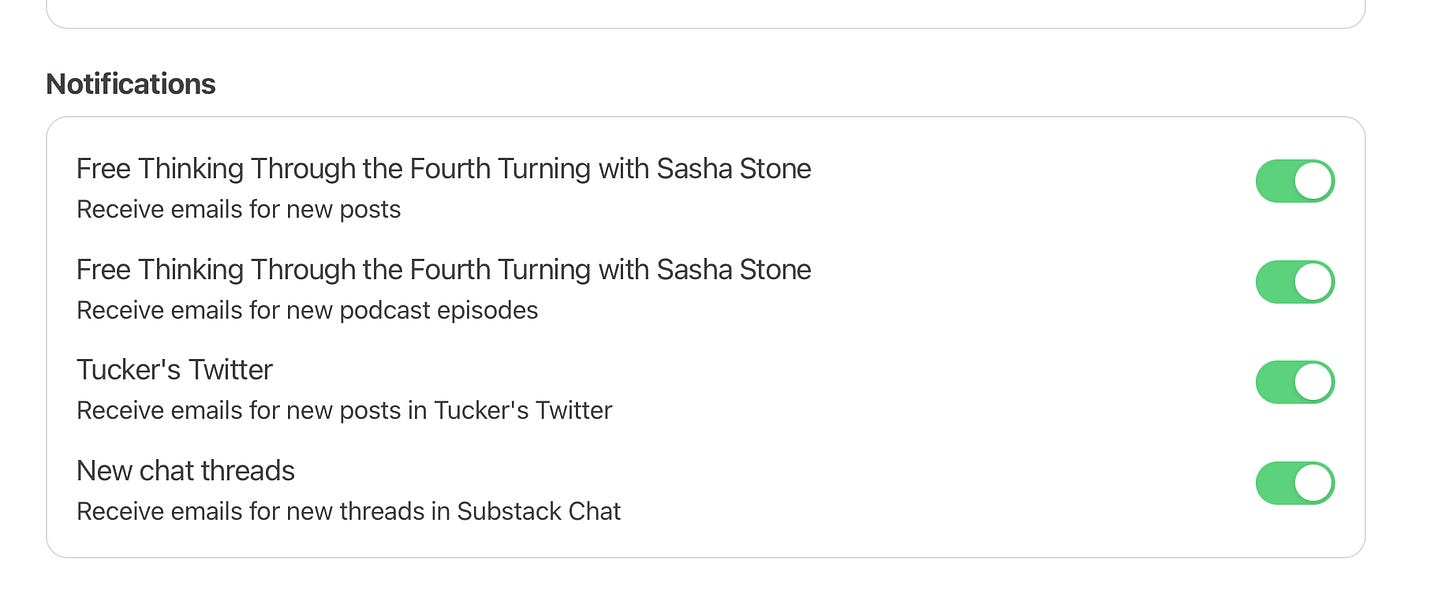Viewport: 1456px width, 590px height.
Task: Select the "New chat threads" row title
Action: pos(185,471)
